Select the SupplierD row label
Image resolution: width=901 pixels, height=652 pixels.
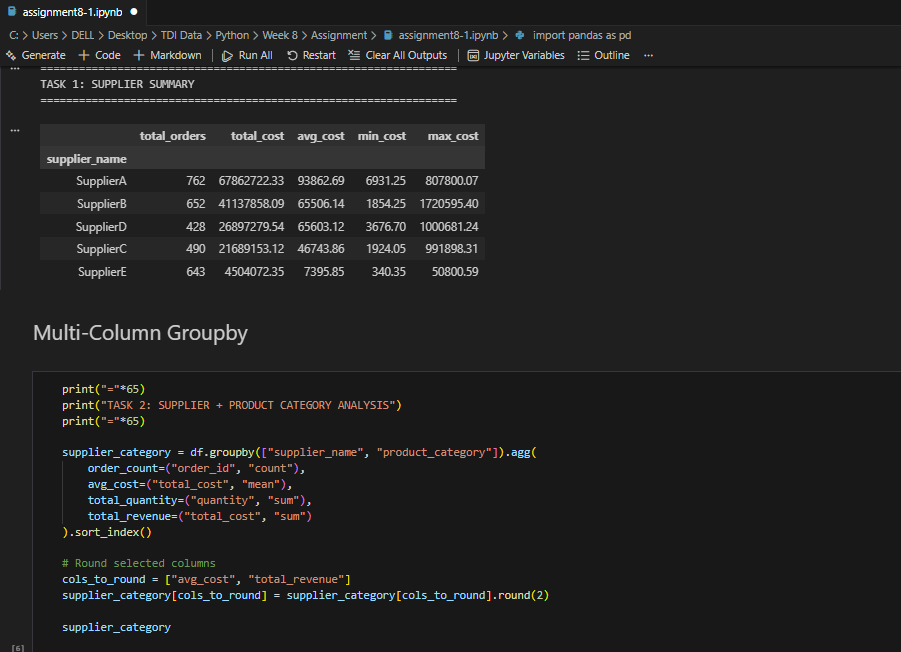101,227
